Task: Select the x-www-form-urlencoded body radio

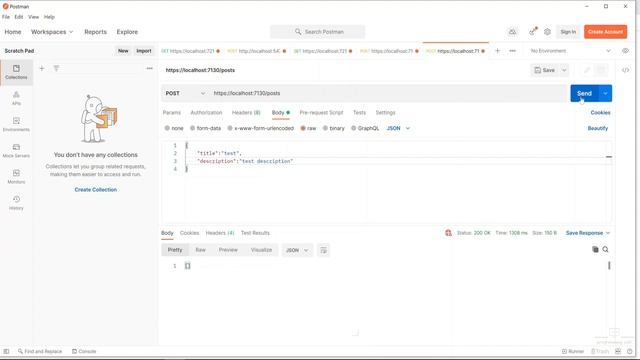Action: [x=230, y=128]
